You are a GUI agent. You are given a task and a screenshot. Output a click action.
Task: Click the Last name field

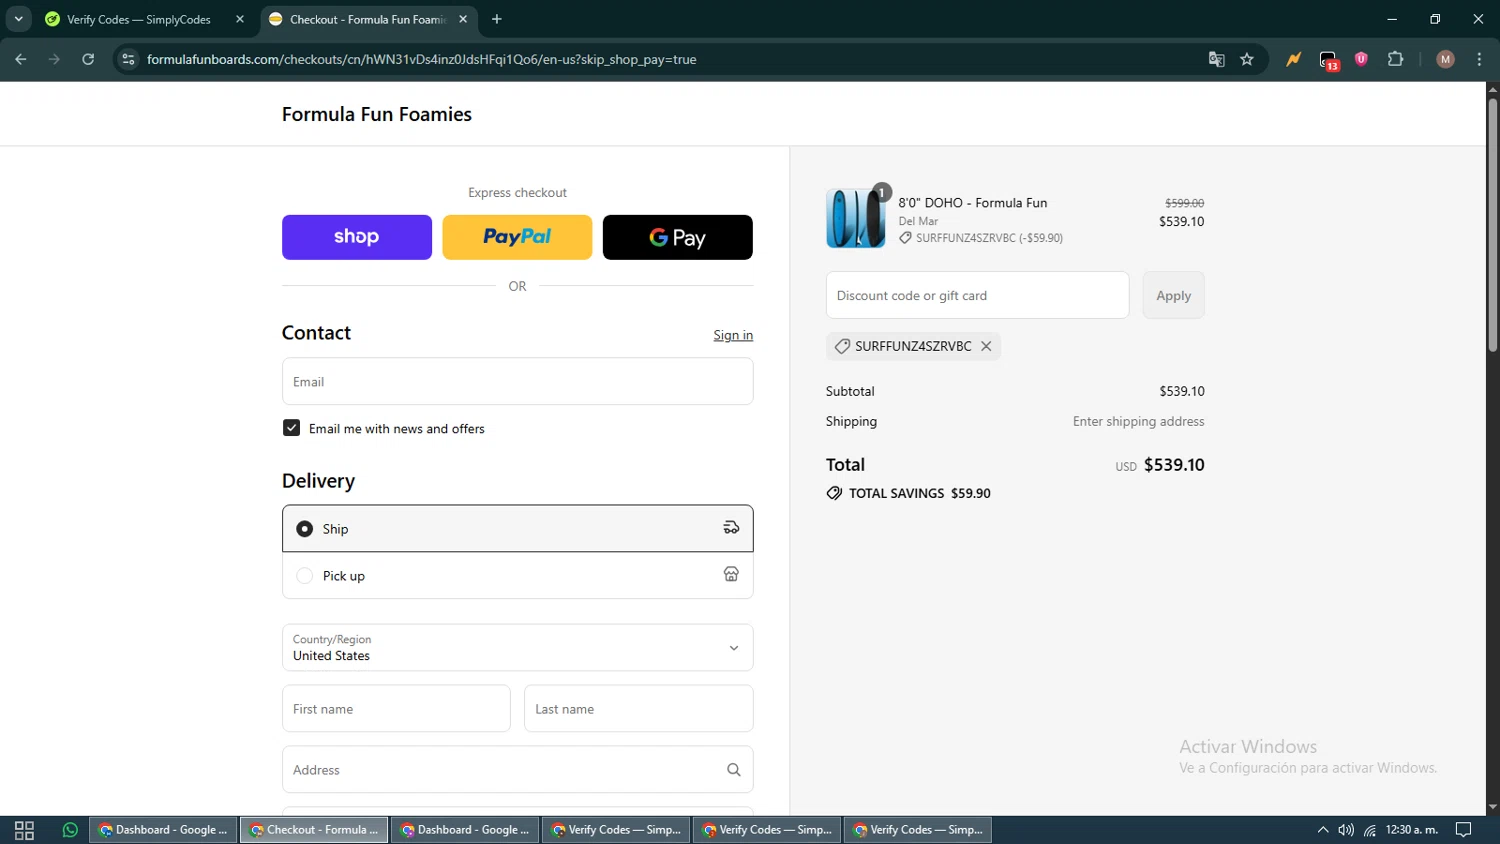pos(638,708)
